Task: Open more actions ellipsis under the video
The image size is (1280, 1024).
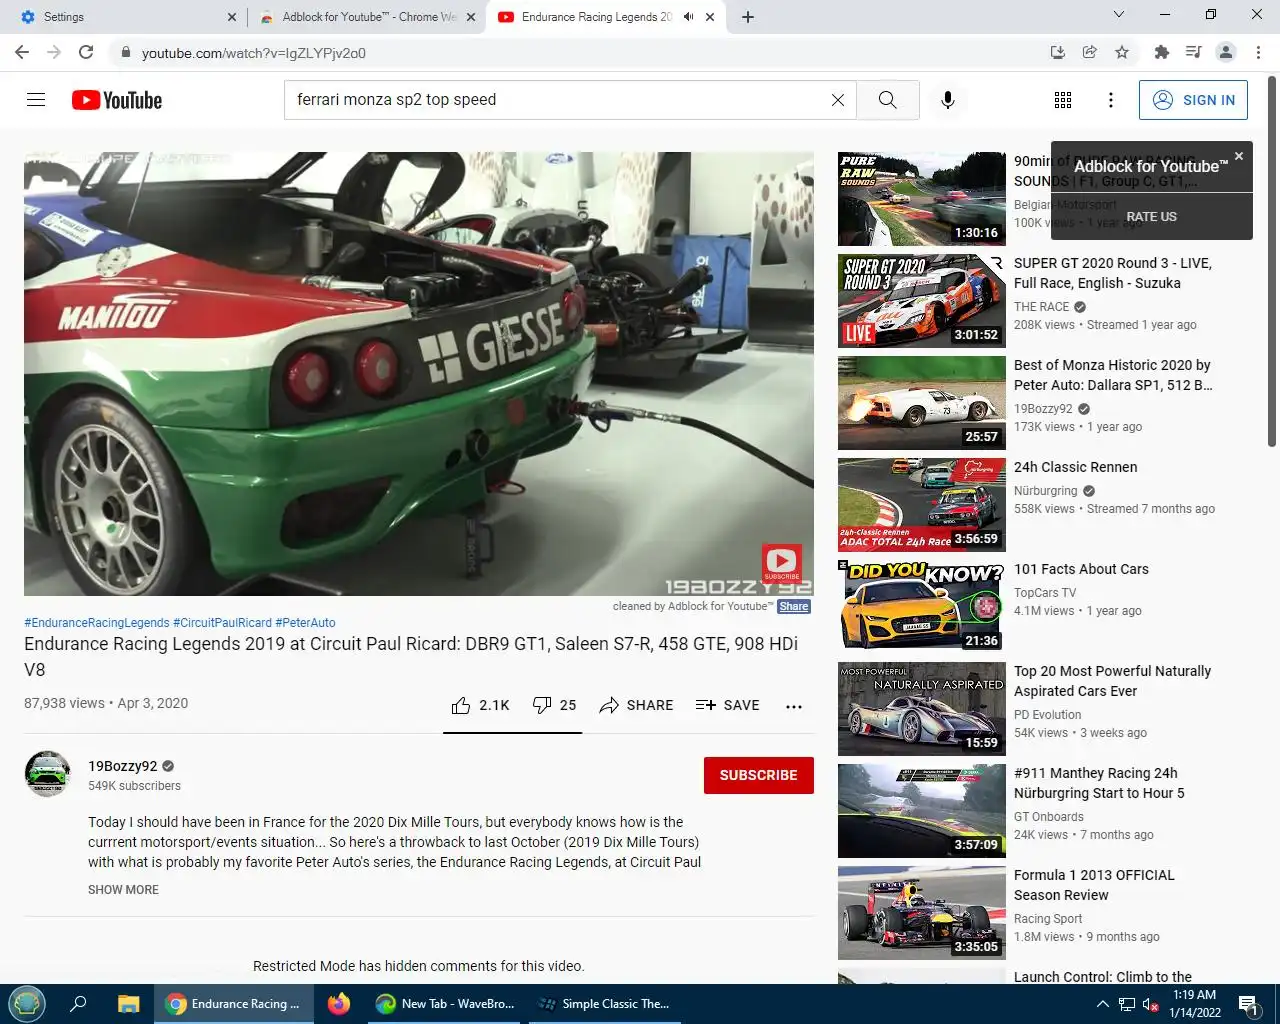Action: click(x=794, y=706)
